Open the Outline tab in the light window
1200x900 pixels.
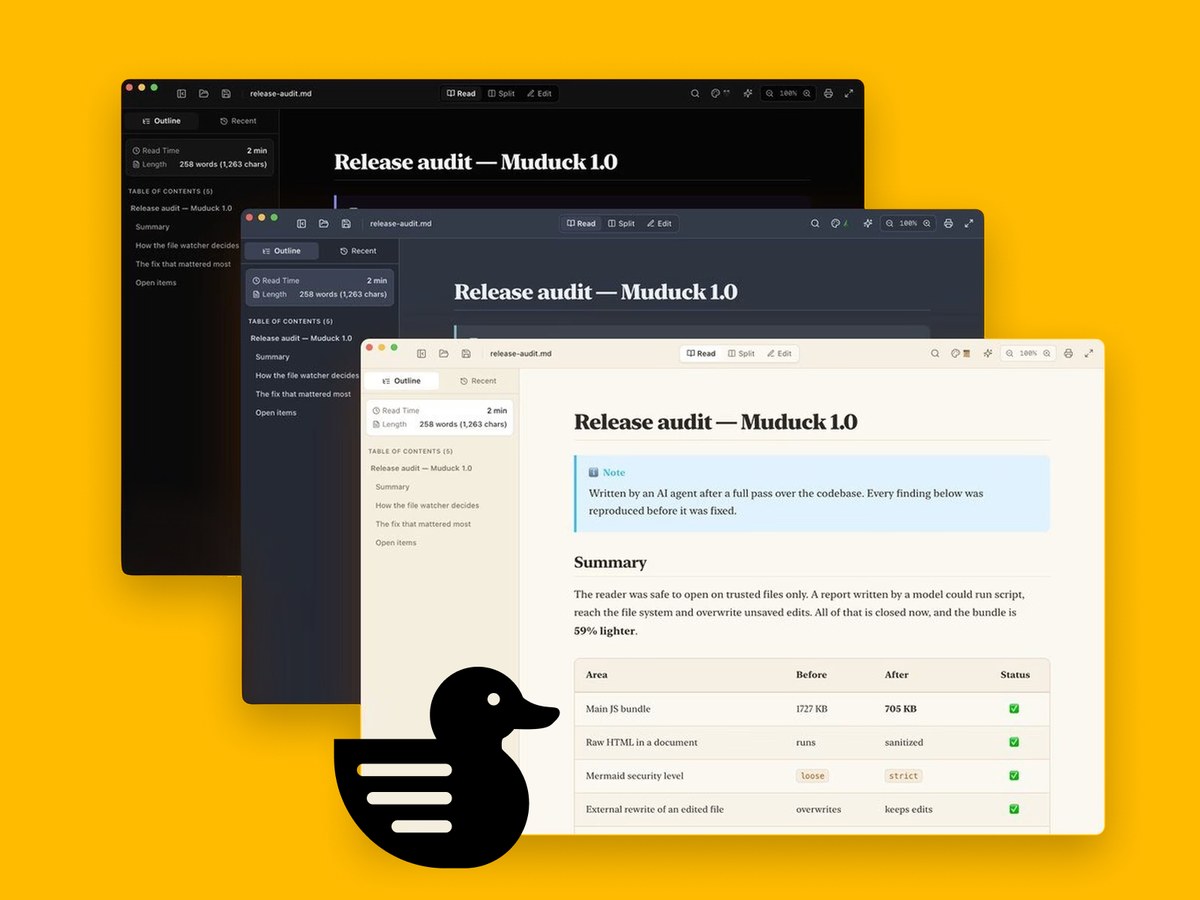click(402, 381)
